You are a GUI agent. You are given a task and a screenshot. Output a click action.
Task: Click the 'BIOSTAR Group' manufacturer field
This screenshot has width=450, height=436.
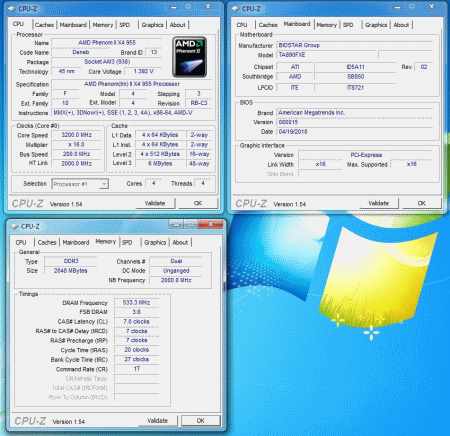(x=355, y=45)
